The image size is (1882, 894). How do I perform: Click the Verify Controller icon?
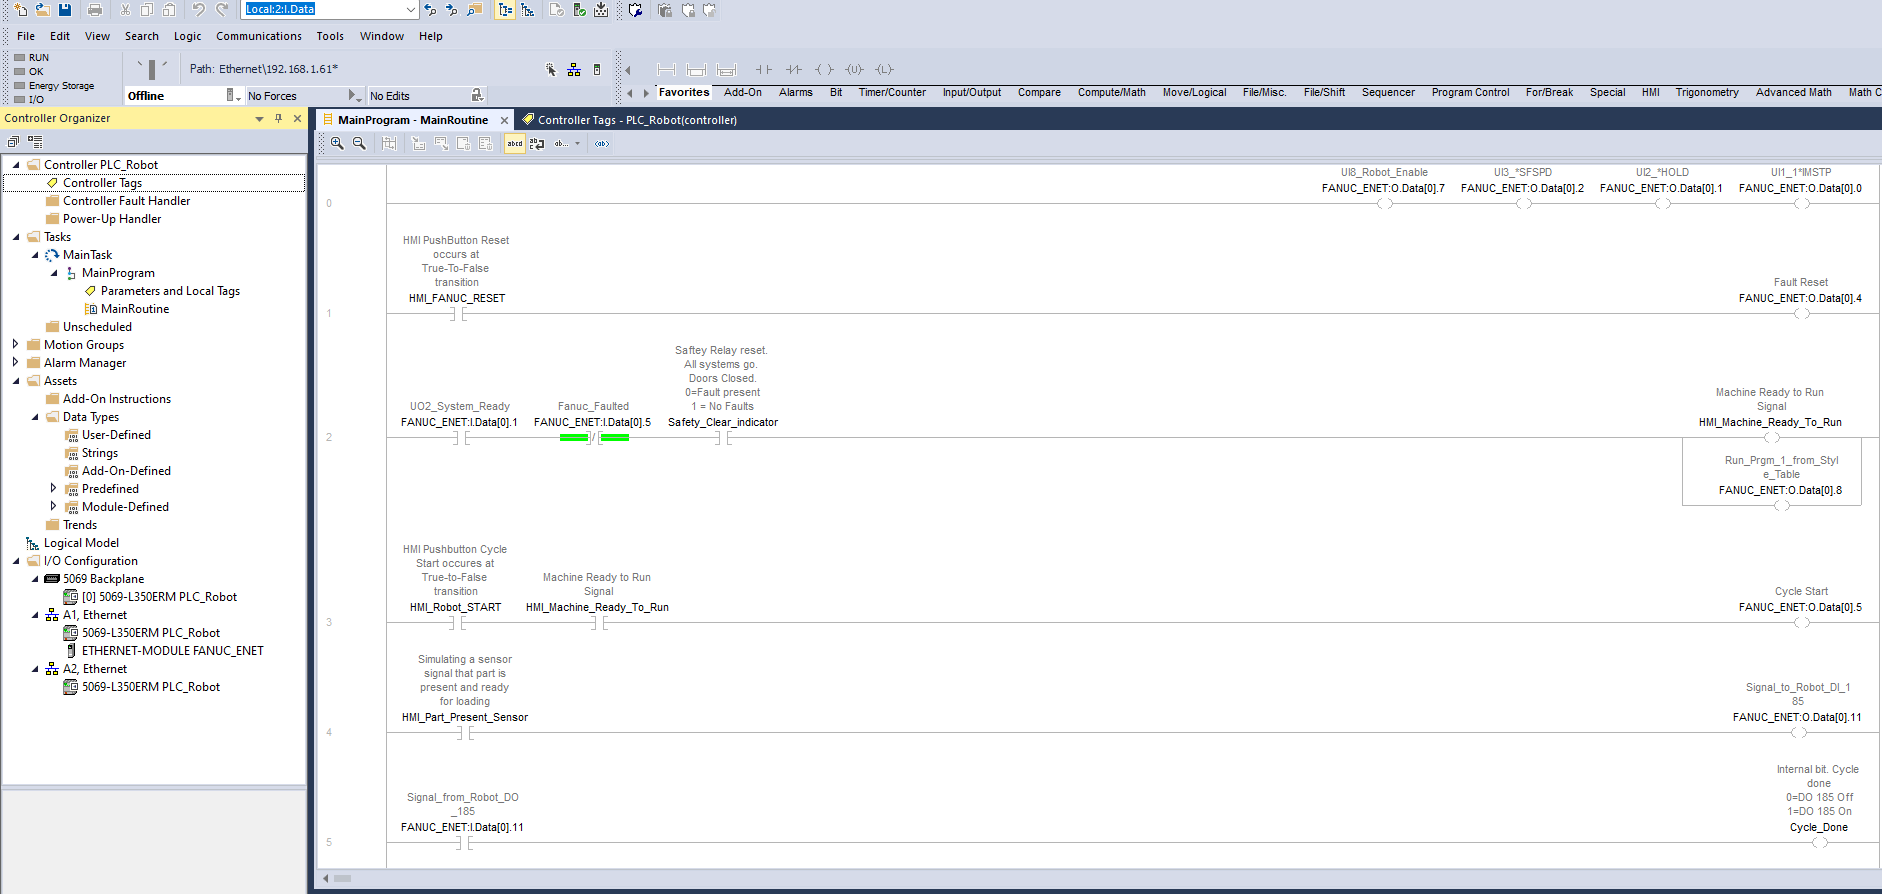579,10
